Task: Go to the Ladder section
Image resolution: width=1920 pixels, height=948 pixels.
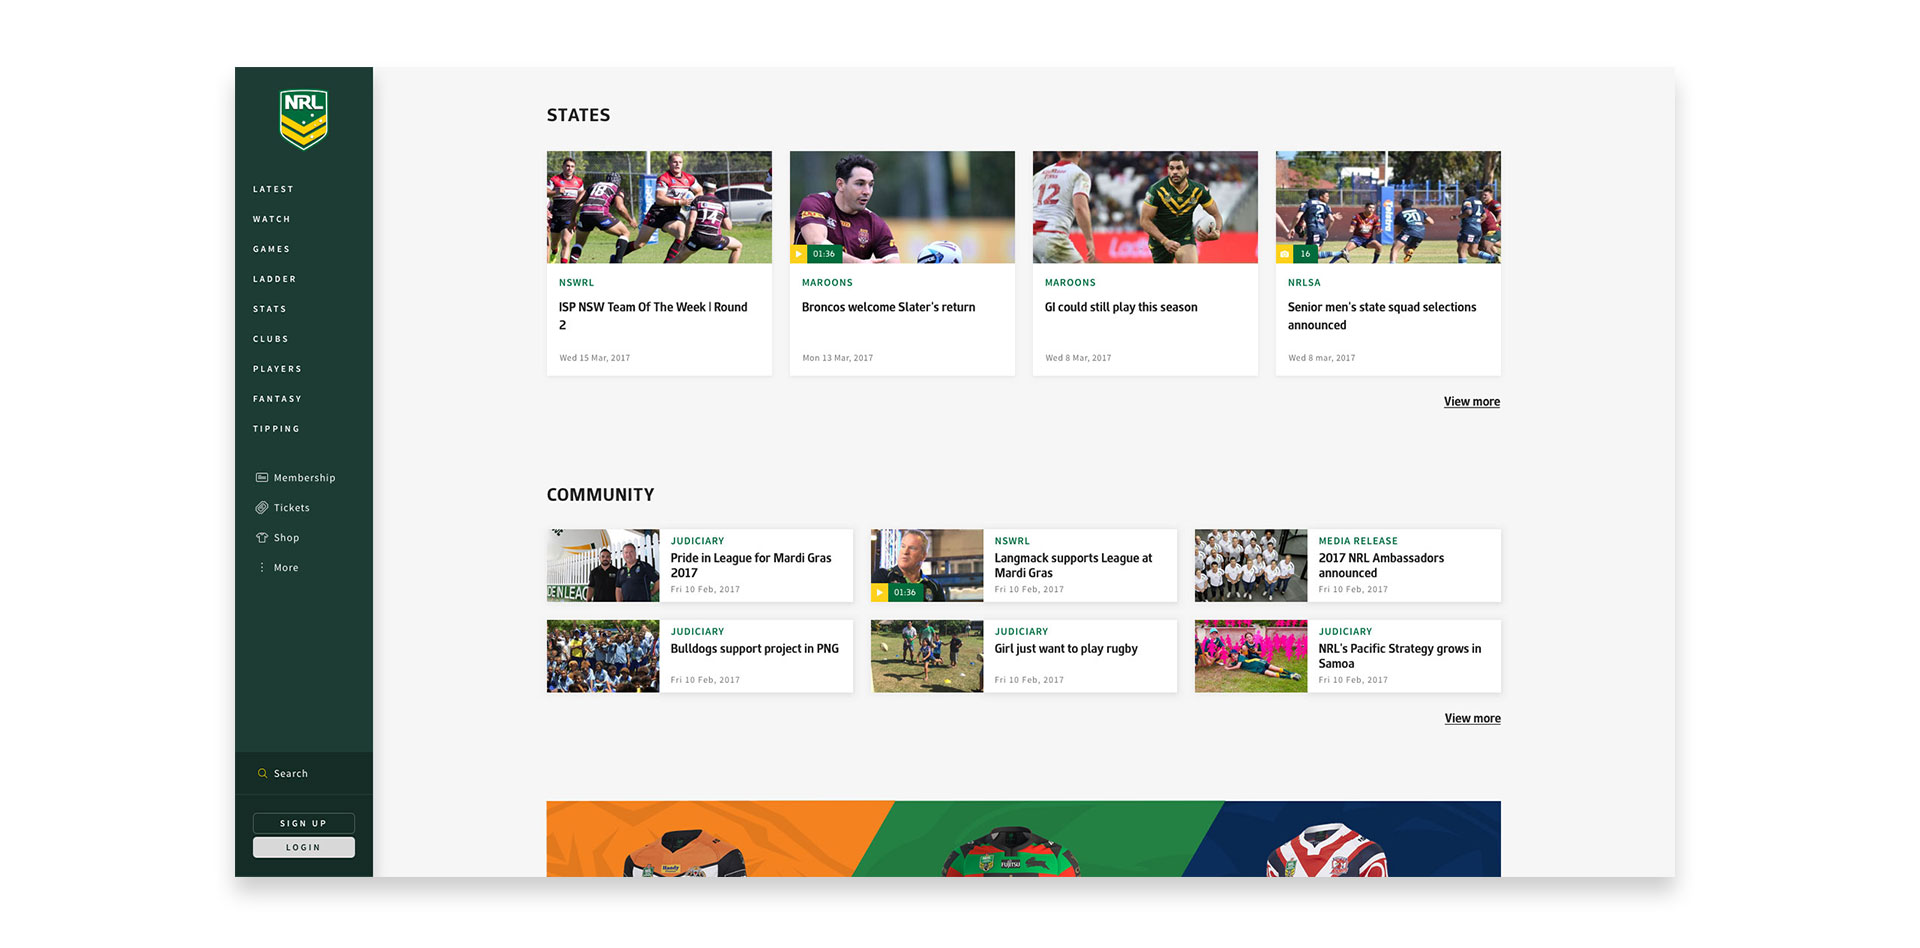Action: tap(274, 279)
